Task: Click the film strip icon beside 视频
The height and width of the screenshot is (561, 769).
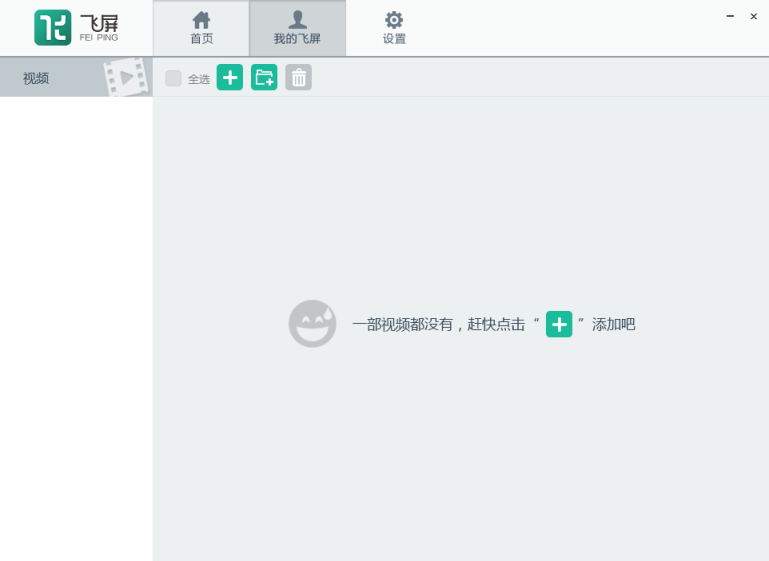Action: 126,77
